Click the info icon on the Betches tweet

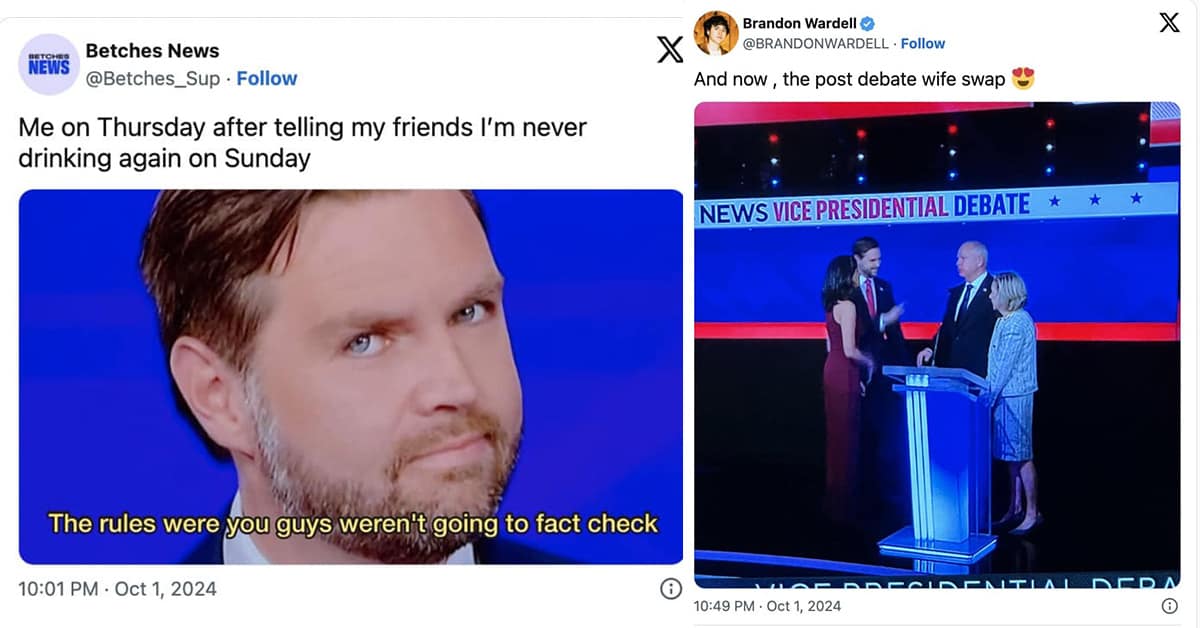tap(671, 589)
